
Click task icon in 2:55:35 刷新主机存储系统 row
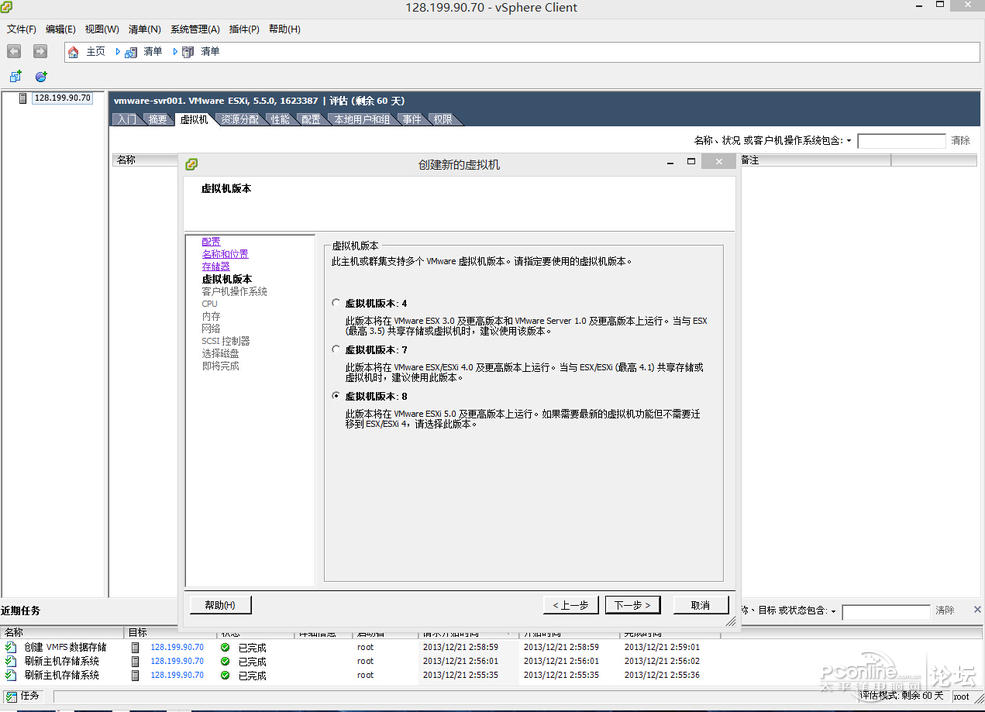[x=11, y=675]
